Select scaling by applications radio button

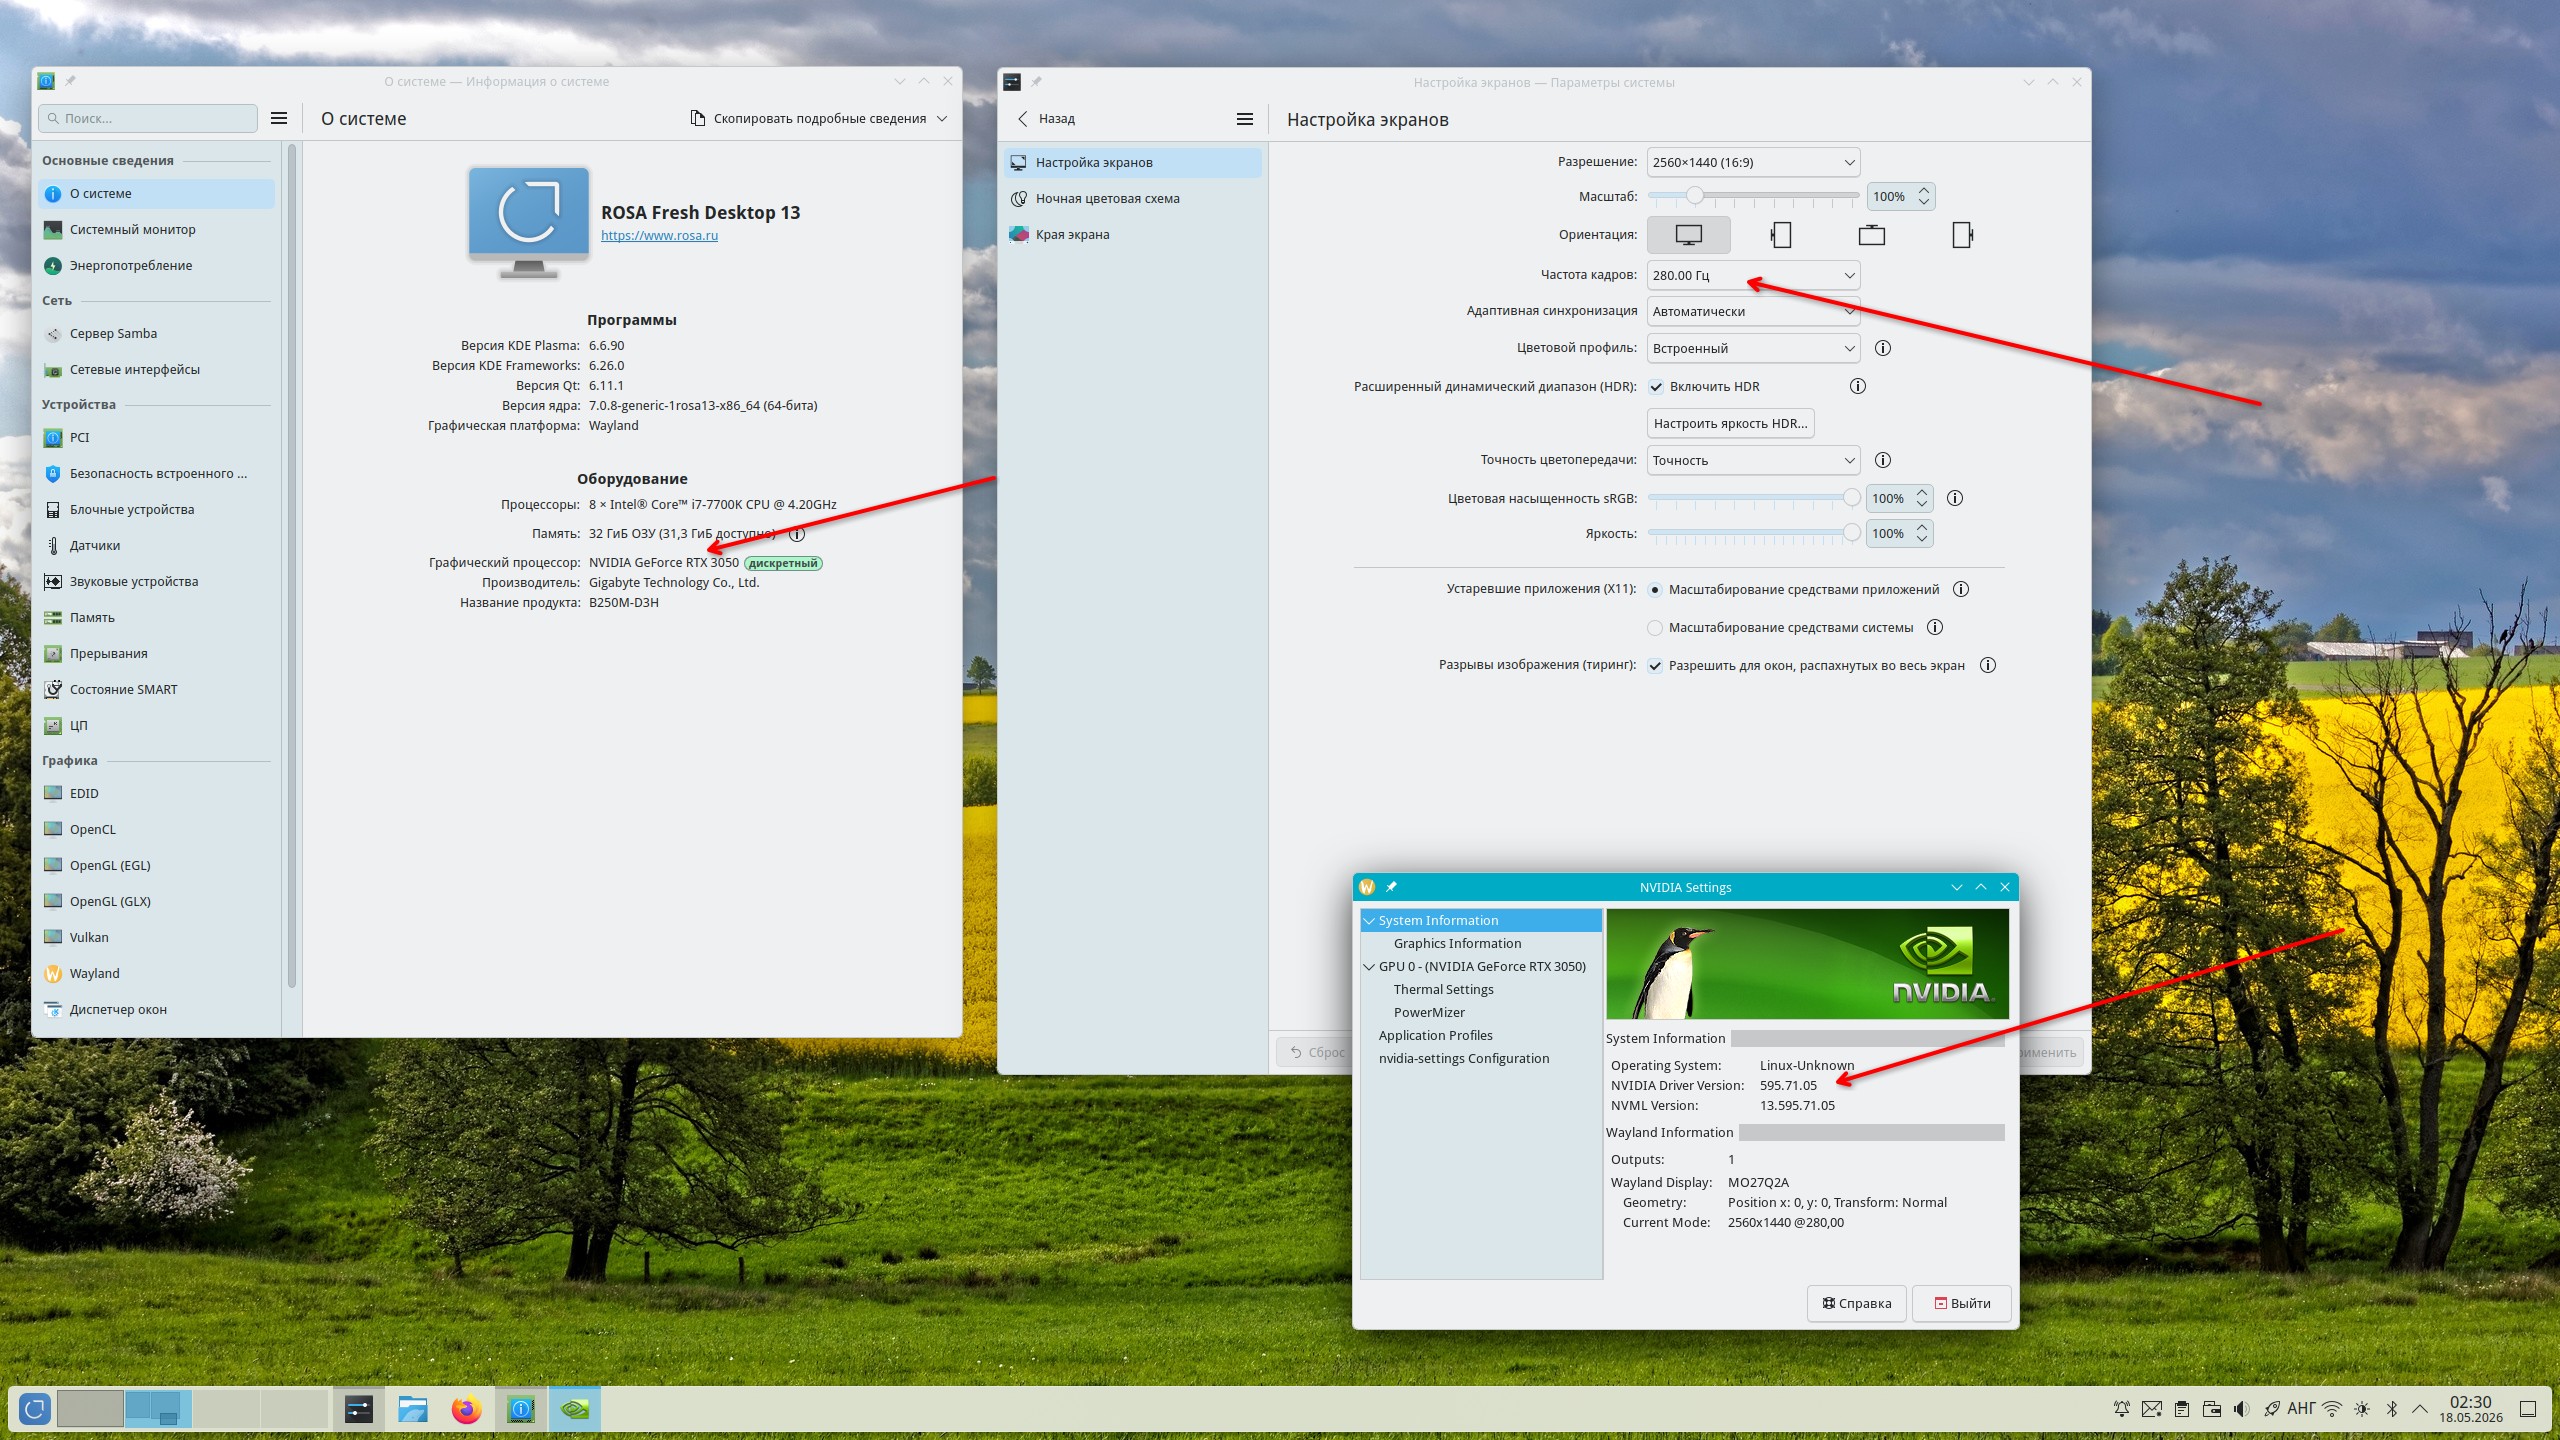(x=1655, y=590)
